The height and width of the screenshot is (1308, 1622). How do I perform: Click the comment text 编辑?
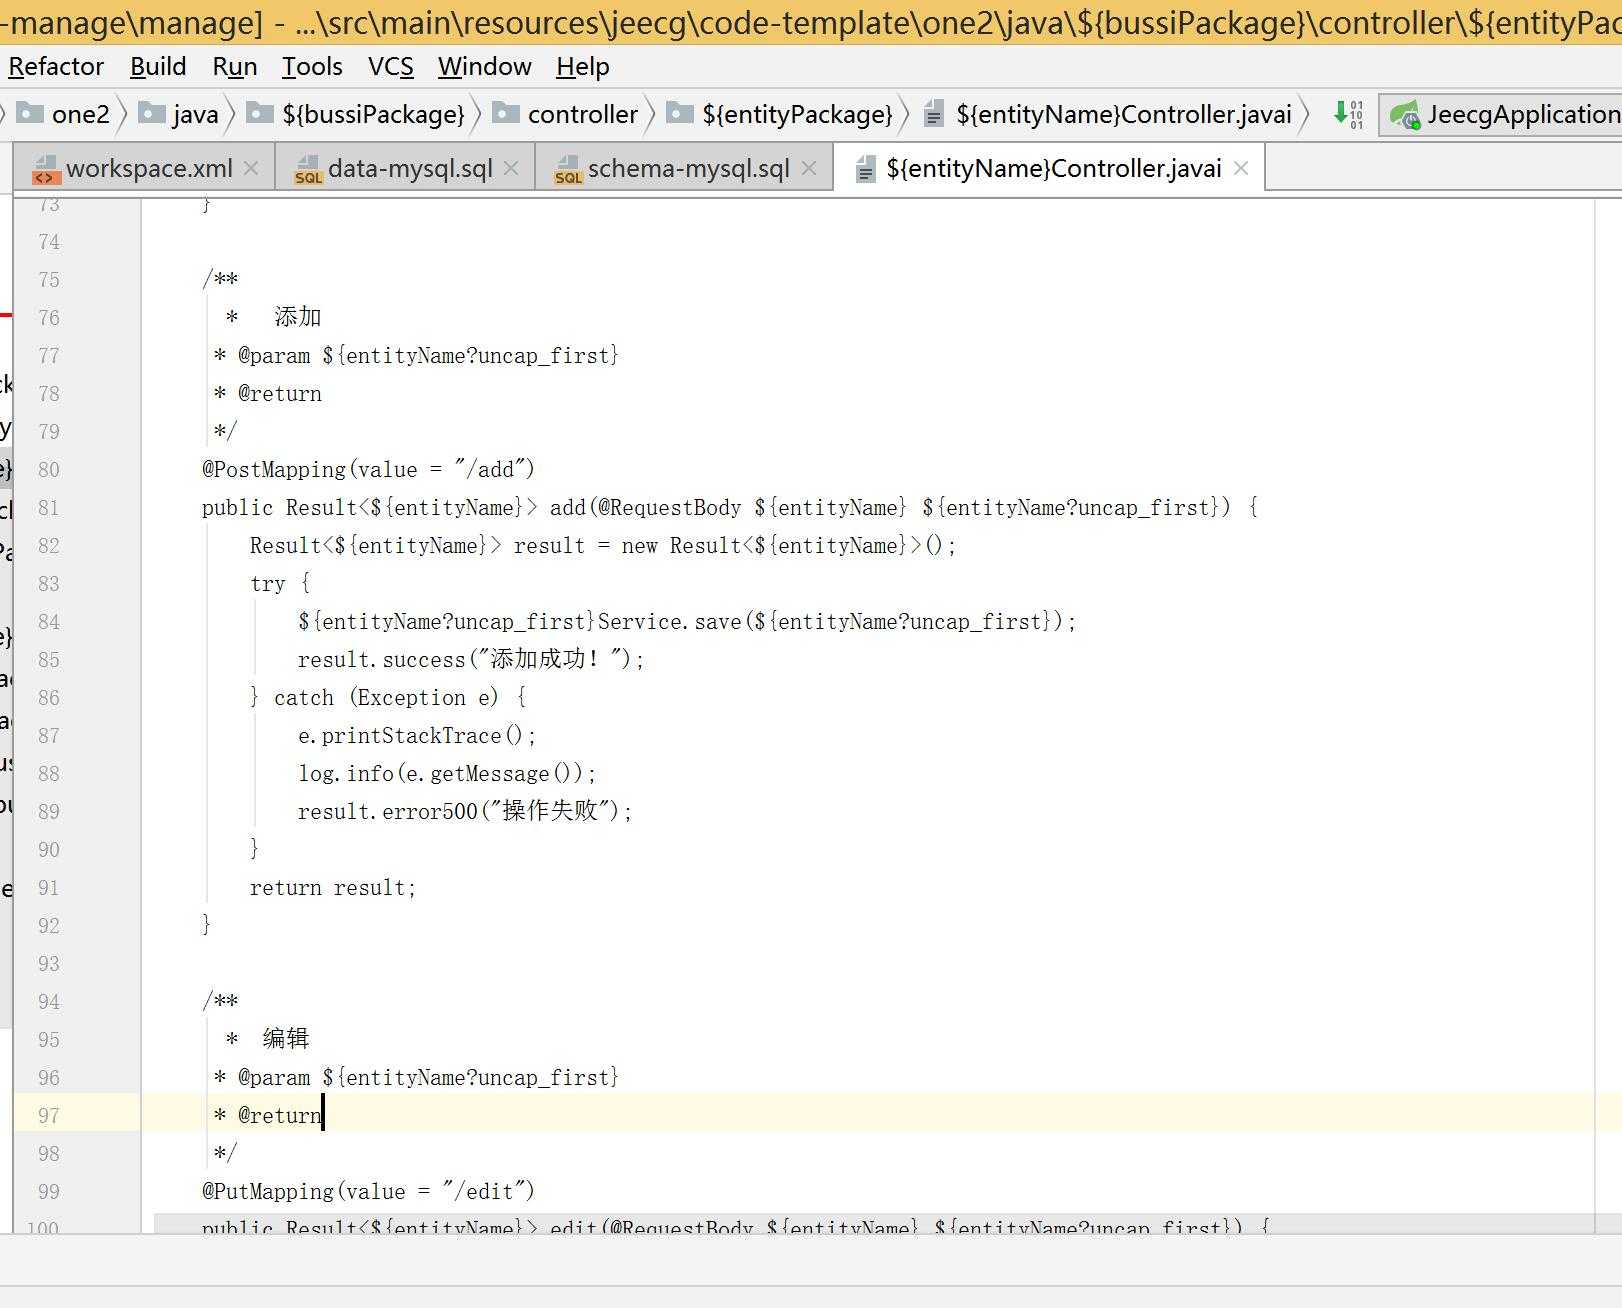[286, 1039]
